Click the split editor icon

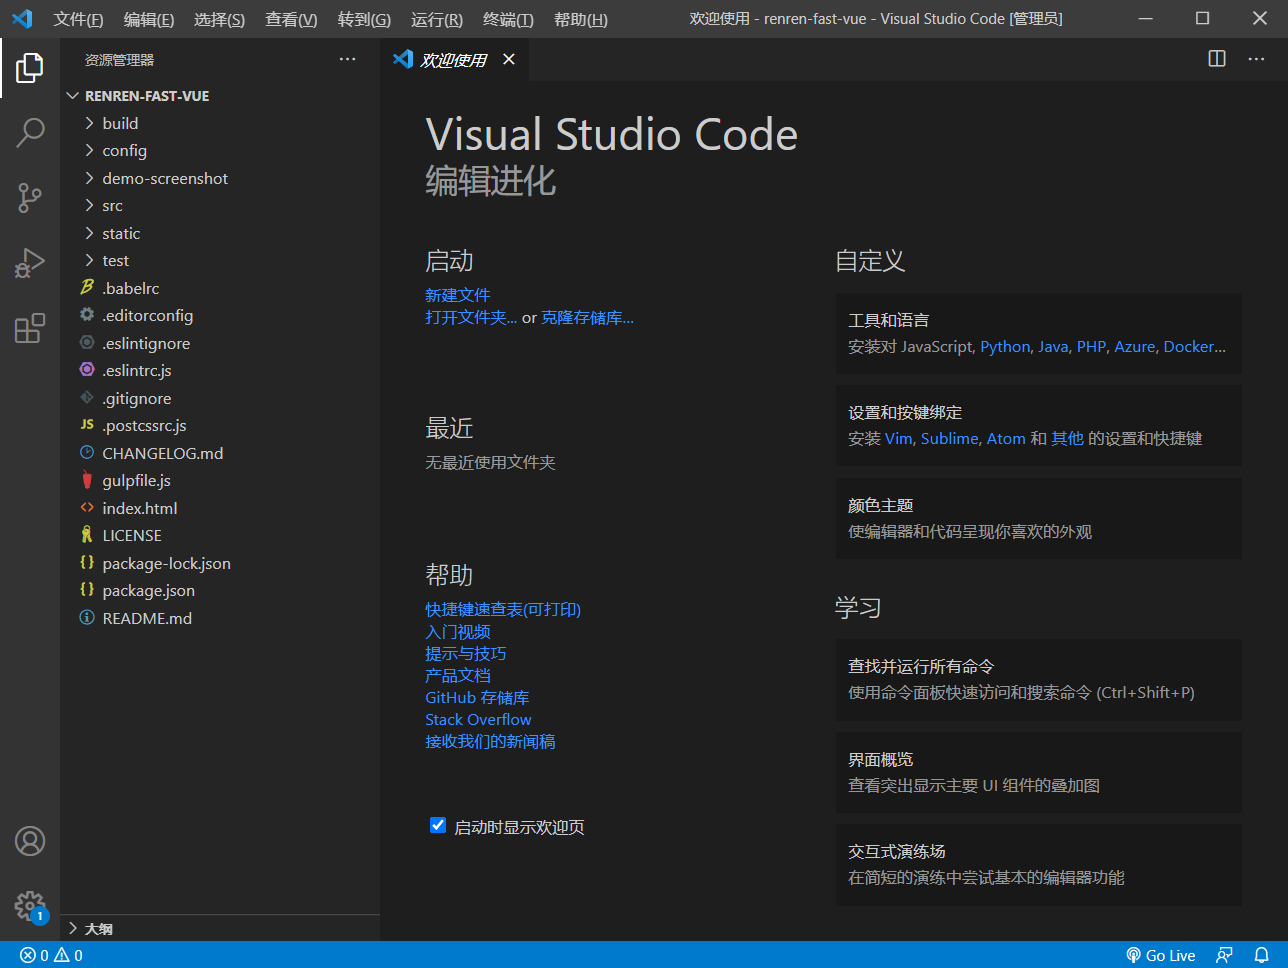coord(1217,59)
